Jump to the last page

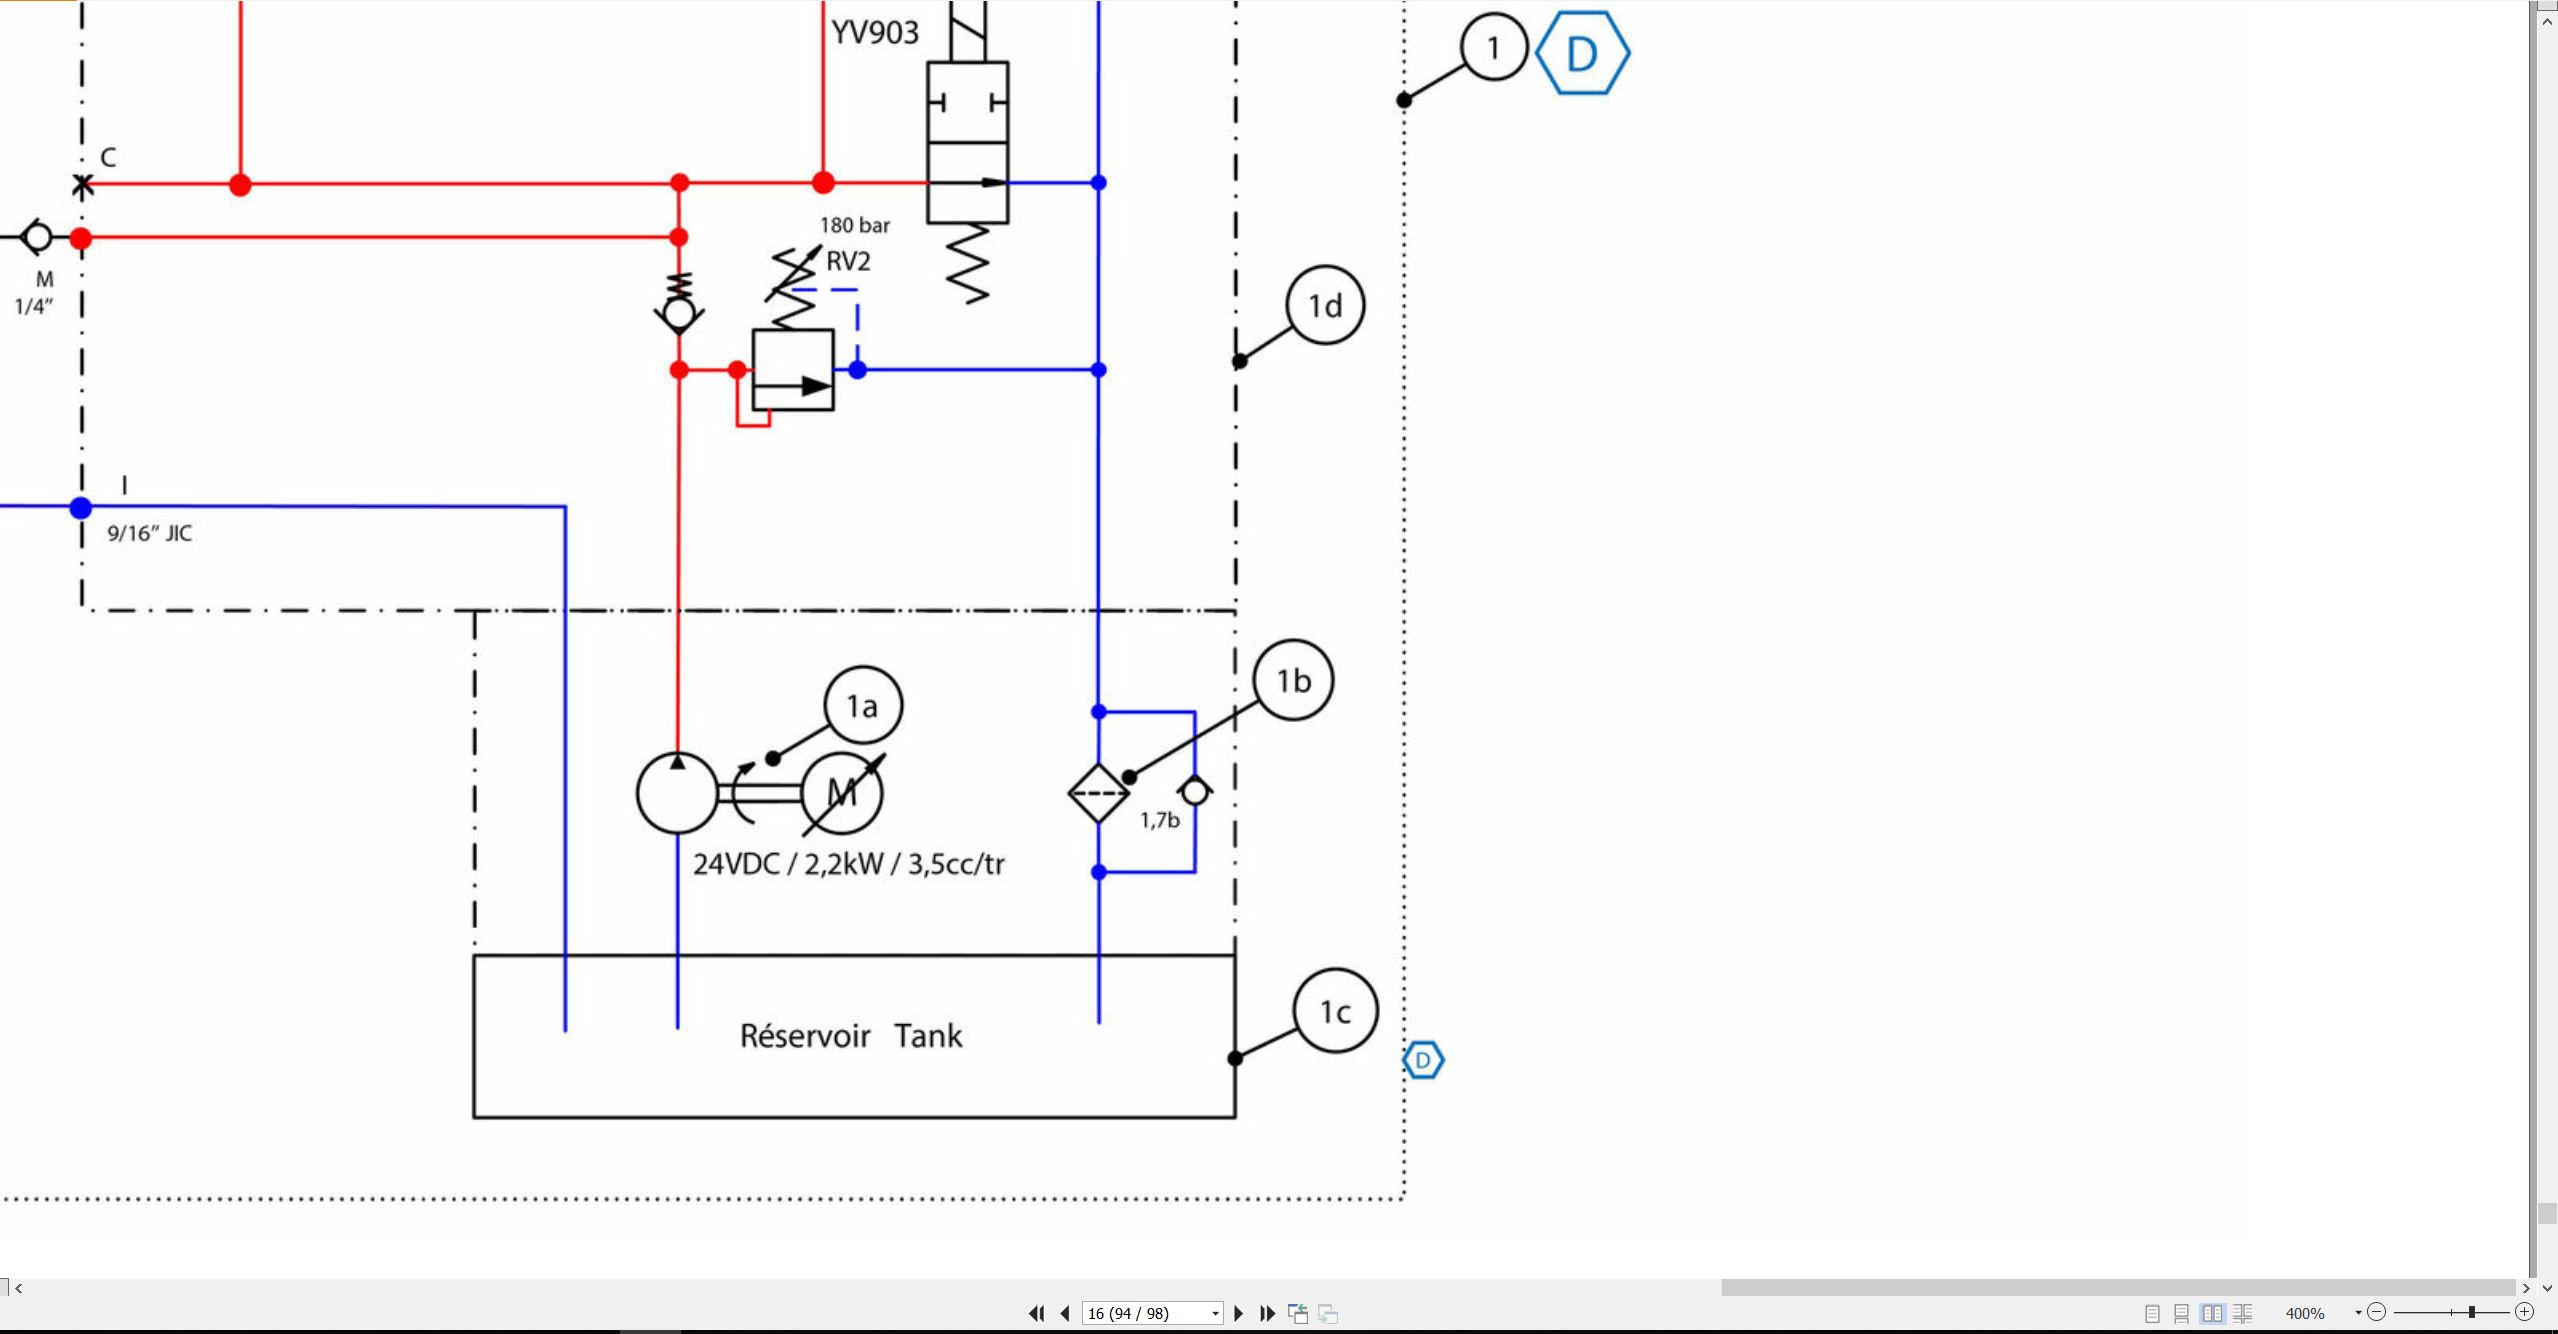coord(1267,1313)
